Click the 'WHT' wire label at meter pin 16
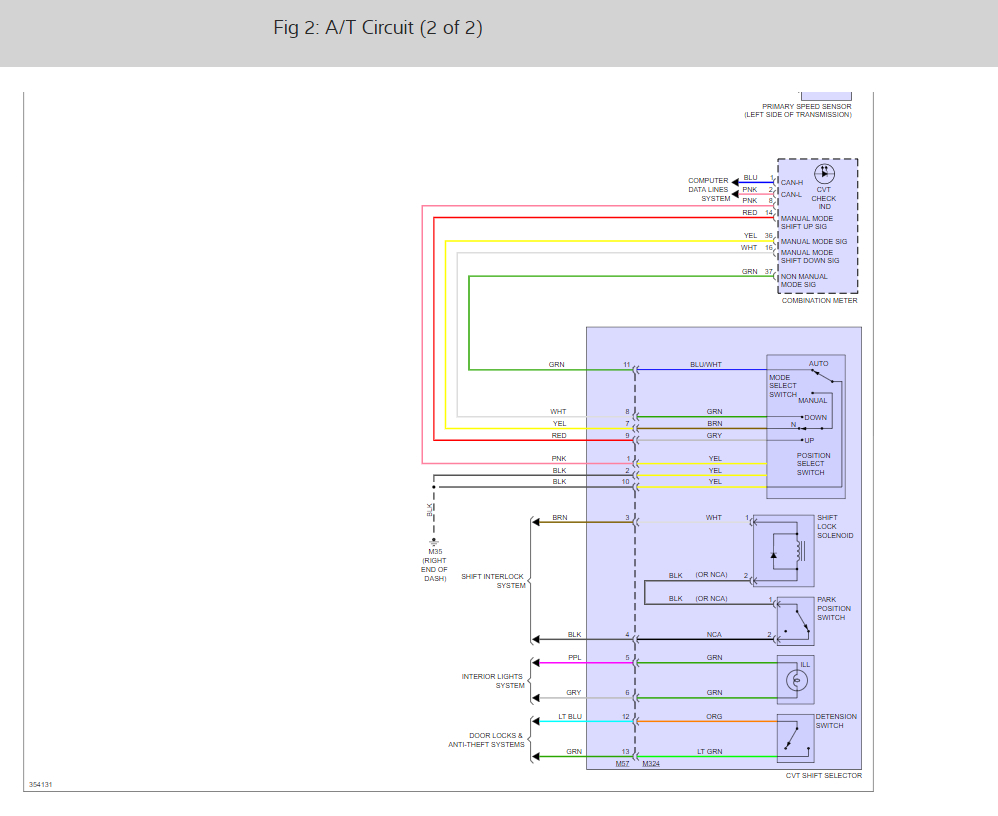The image size is (998, 816). tap(749, 248)
